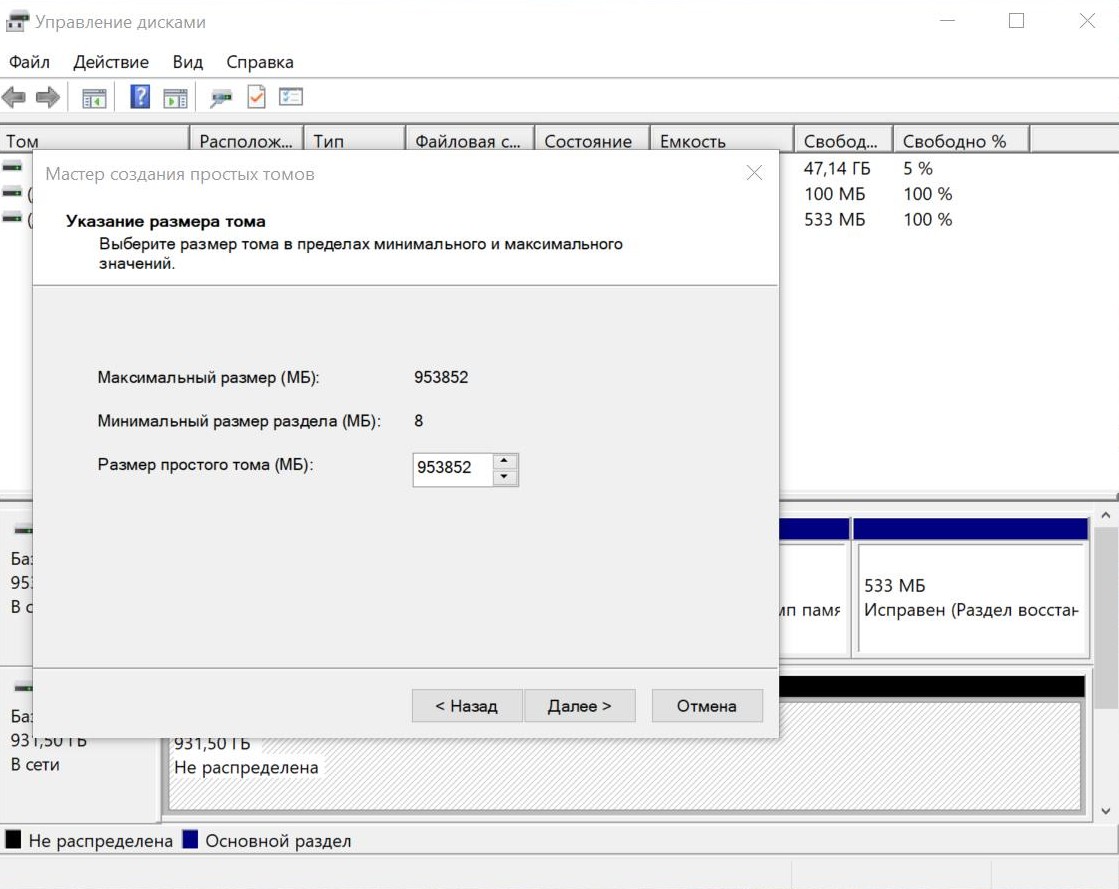Sort by the Свобод... column header

tap(844, 141)
